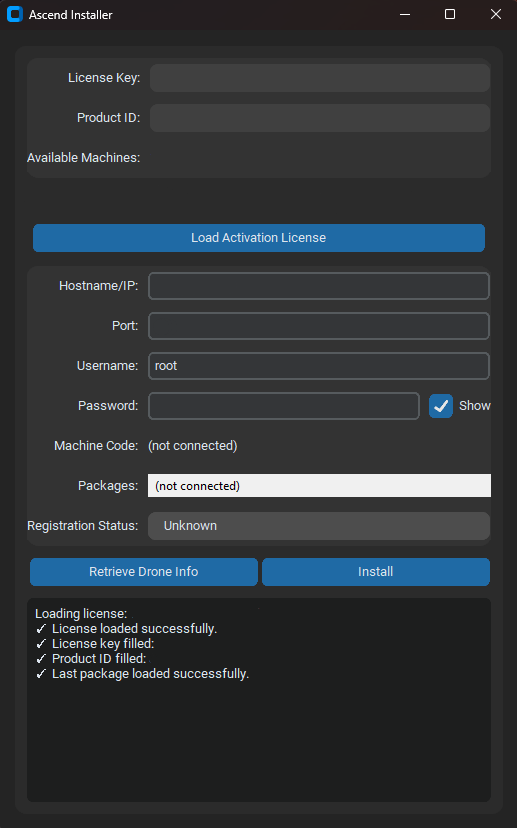Image resolution: width=517 pixels, height=828 pixels.
Task: Click the 'License loaded successfully.' log line
Action: tap(126, 628)
